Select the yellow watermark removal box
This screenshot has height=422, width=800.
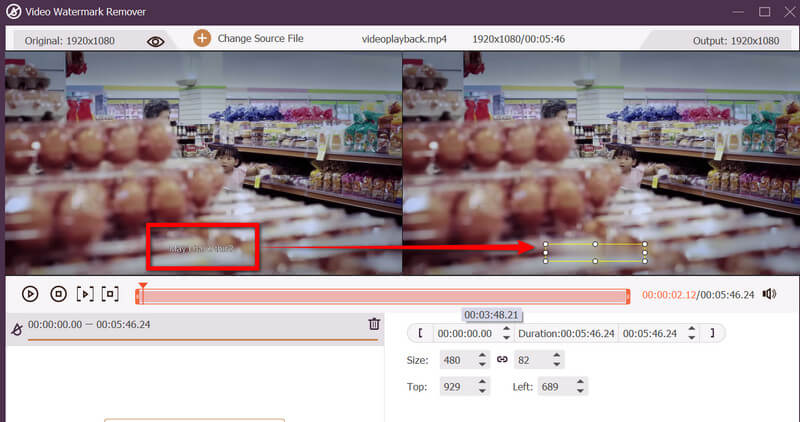pos(595,252)
